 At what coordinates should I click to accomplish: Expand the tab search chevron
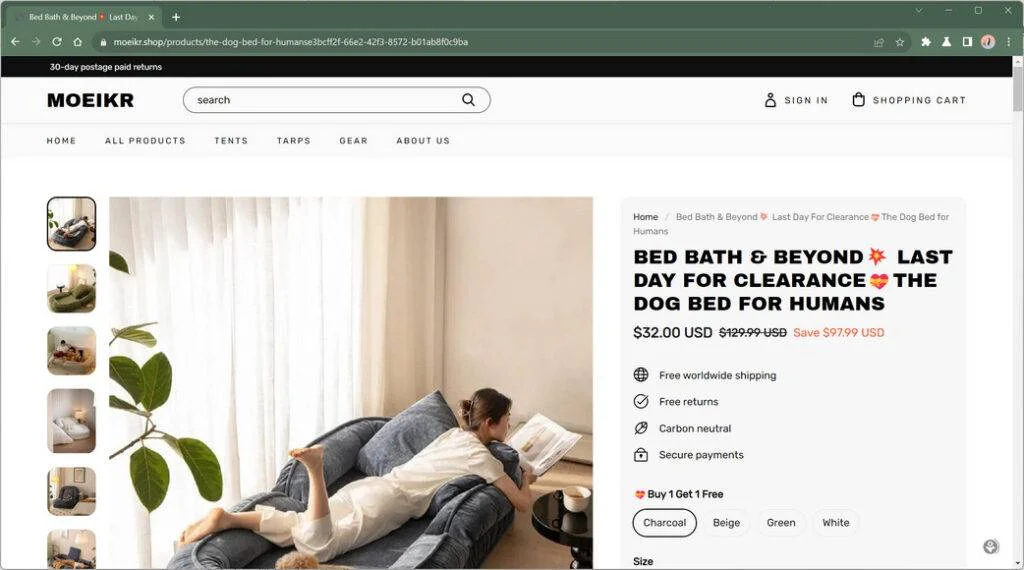click(919, 10)
